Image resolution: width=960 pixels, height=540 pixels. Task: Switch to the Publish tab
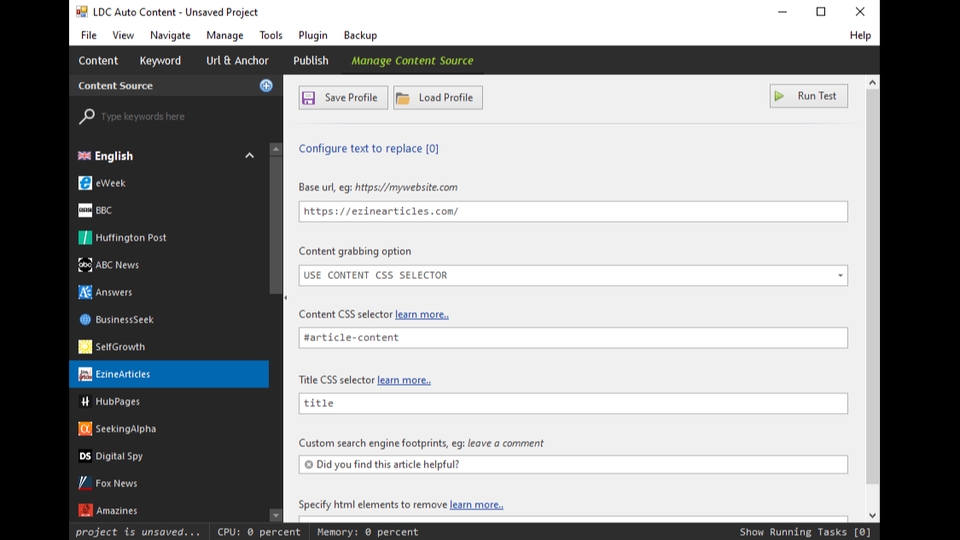click(x=310, y=61)
